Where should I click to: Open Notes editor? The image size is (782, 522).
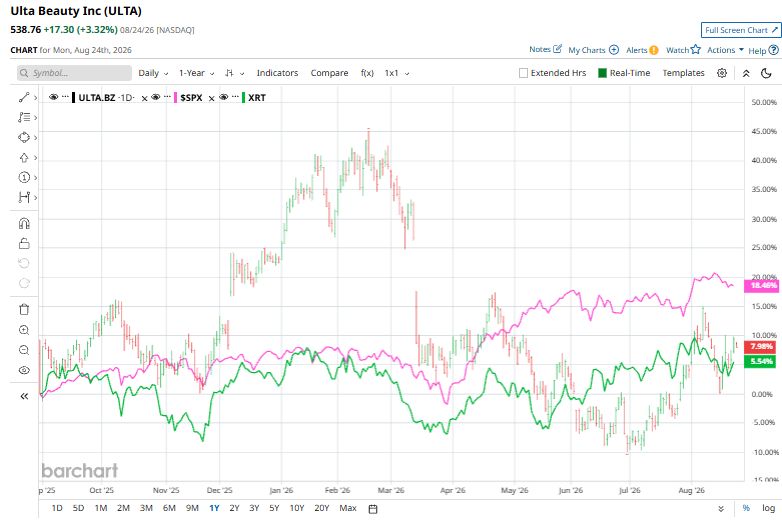click(x=546, y=49)
